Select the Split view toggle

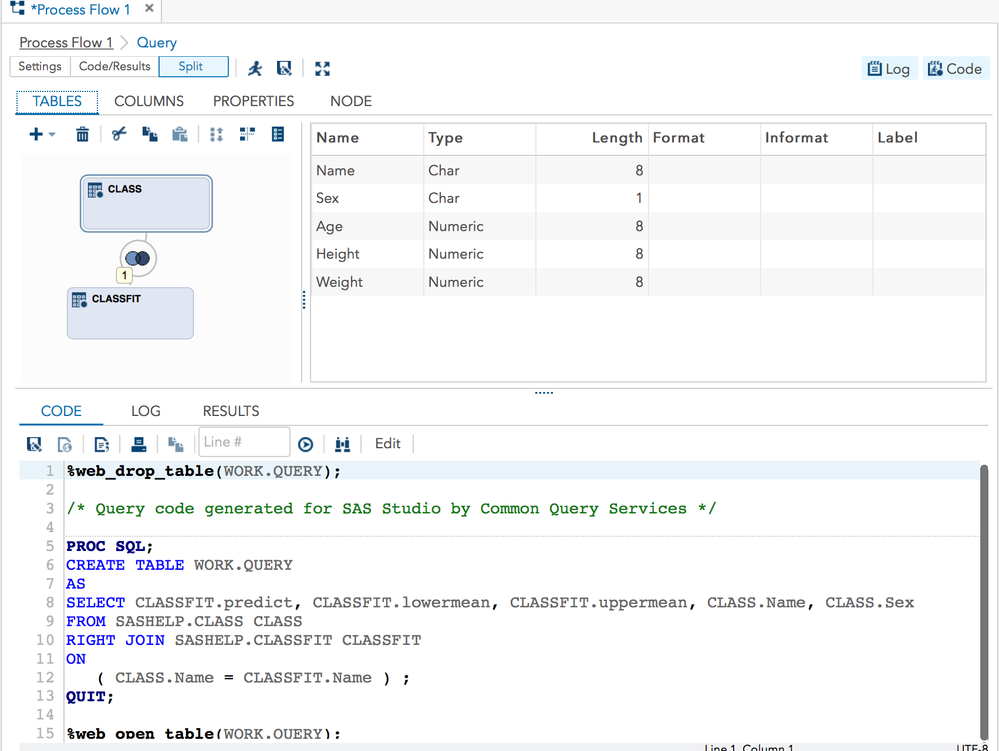pos(191,67)
